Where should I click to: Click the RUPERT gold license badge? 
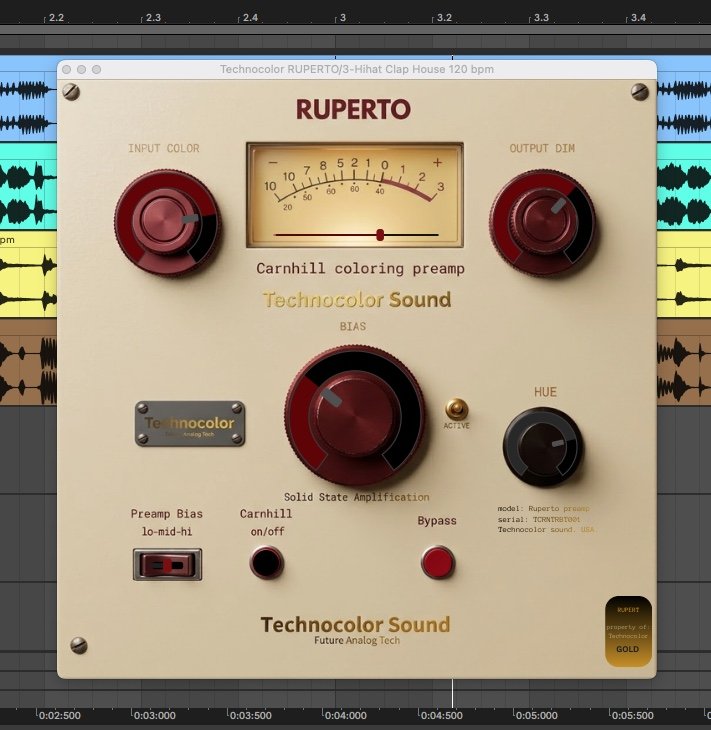click(x=628, y=631)
